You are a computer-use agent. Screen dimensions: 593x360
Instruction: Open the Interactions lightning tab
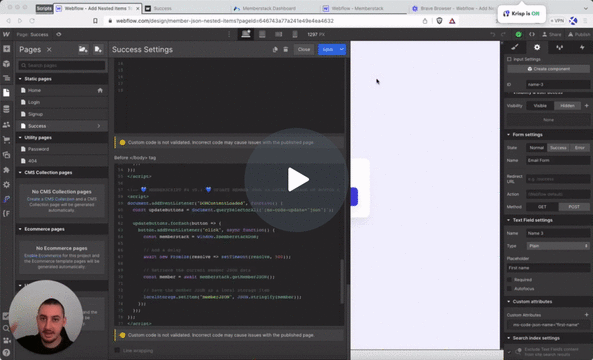582,47
